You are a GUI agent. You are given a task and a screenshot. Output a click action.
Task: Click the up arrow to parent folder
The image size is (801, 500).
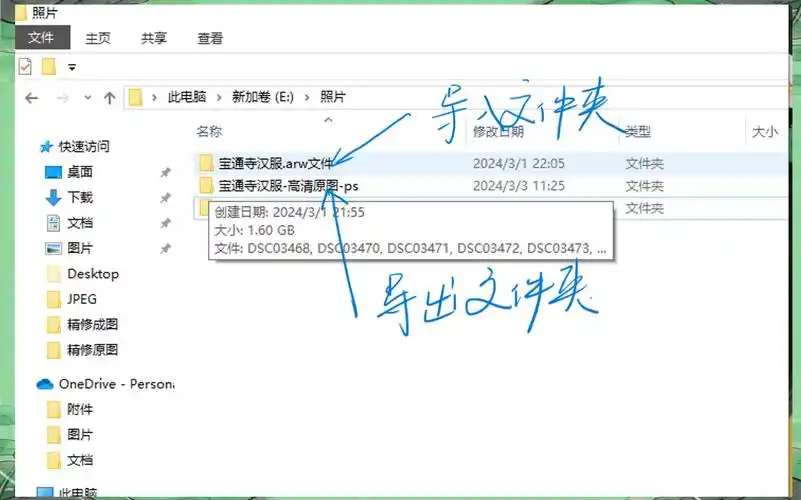(x=110, y=98)
